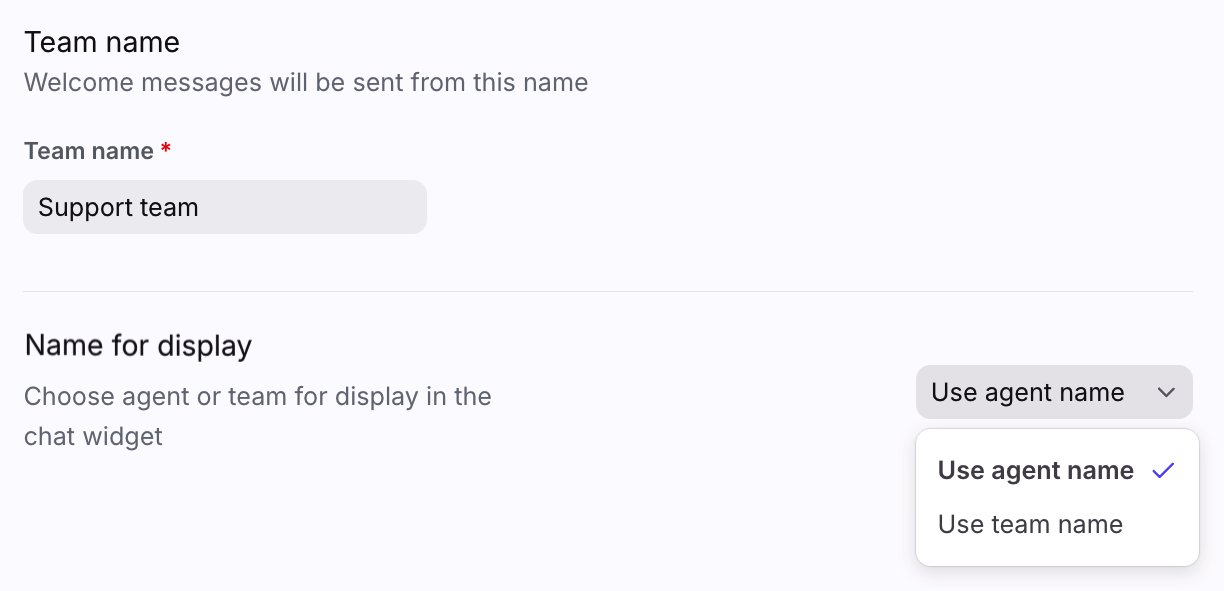Focus the Team name input field
Viewport: 1224px width, 591px height.
pos(225,207)
